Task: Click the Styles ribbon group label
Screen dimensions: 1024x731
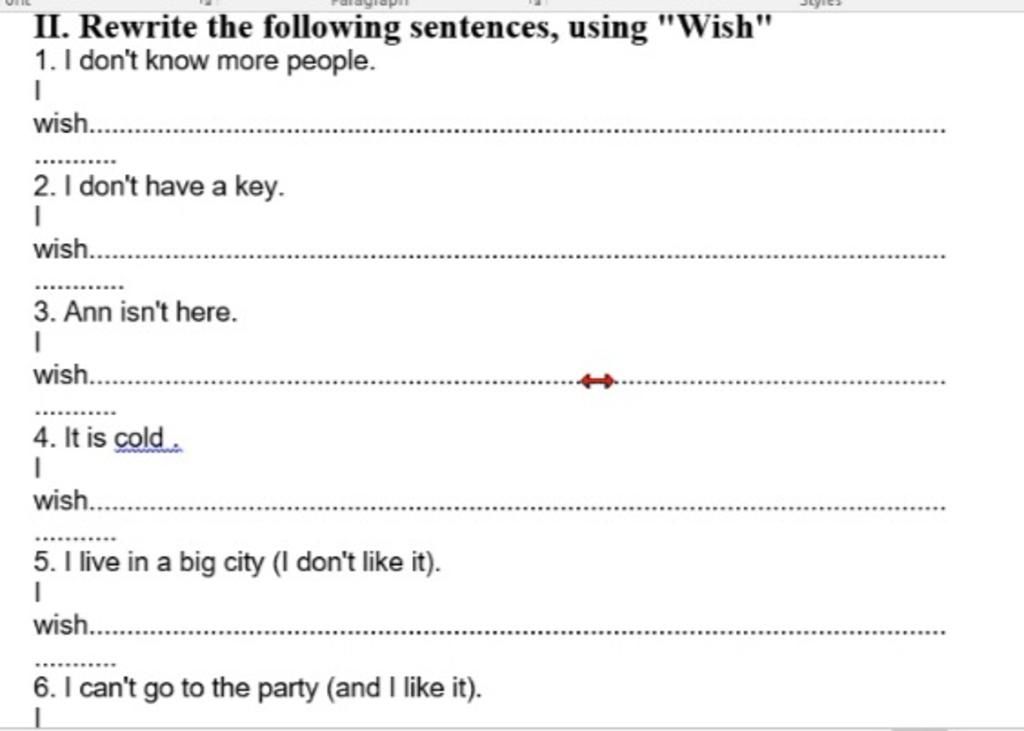Action: click(x=822, y=3)
